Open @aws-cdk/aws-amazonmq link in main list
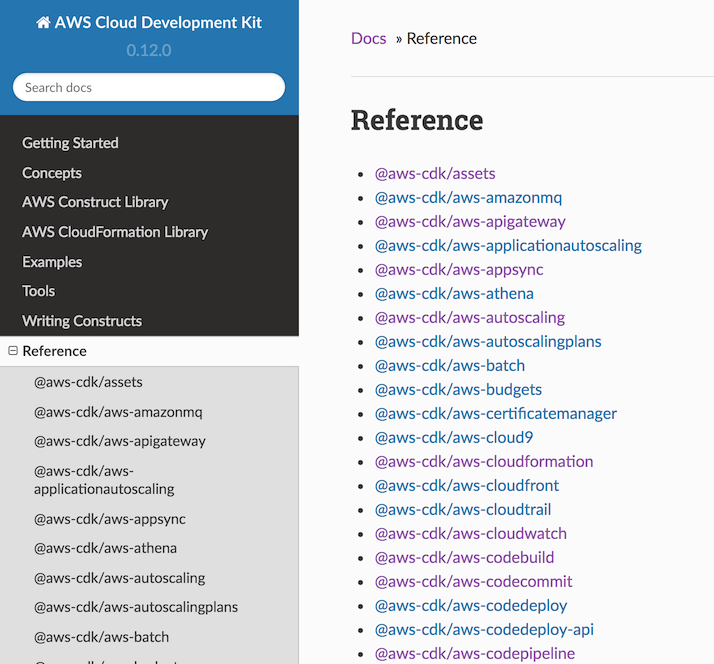 [x=468, y=198]
